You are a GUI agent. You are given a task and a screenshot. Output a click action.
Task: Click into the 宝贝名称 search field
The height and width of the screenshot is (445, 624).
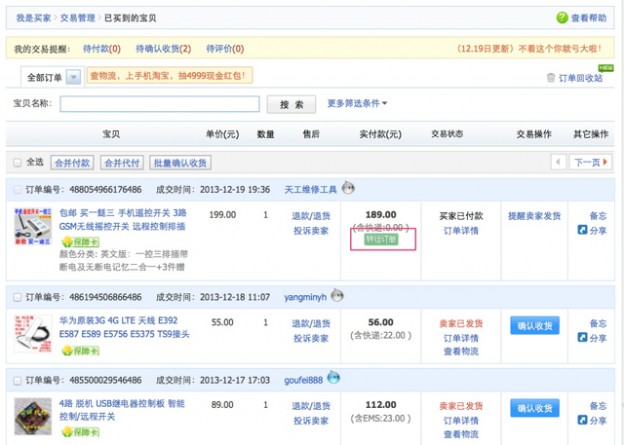coord(159,104)
